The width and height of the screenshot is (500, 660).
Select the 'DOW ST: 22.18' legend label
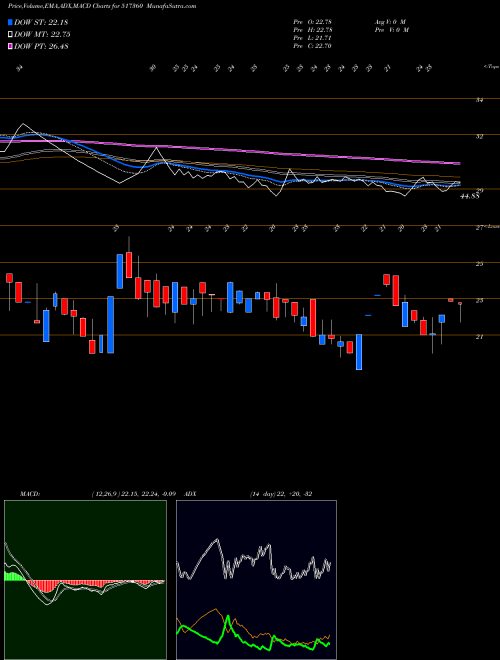pos(41,22)
